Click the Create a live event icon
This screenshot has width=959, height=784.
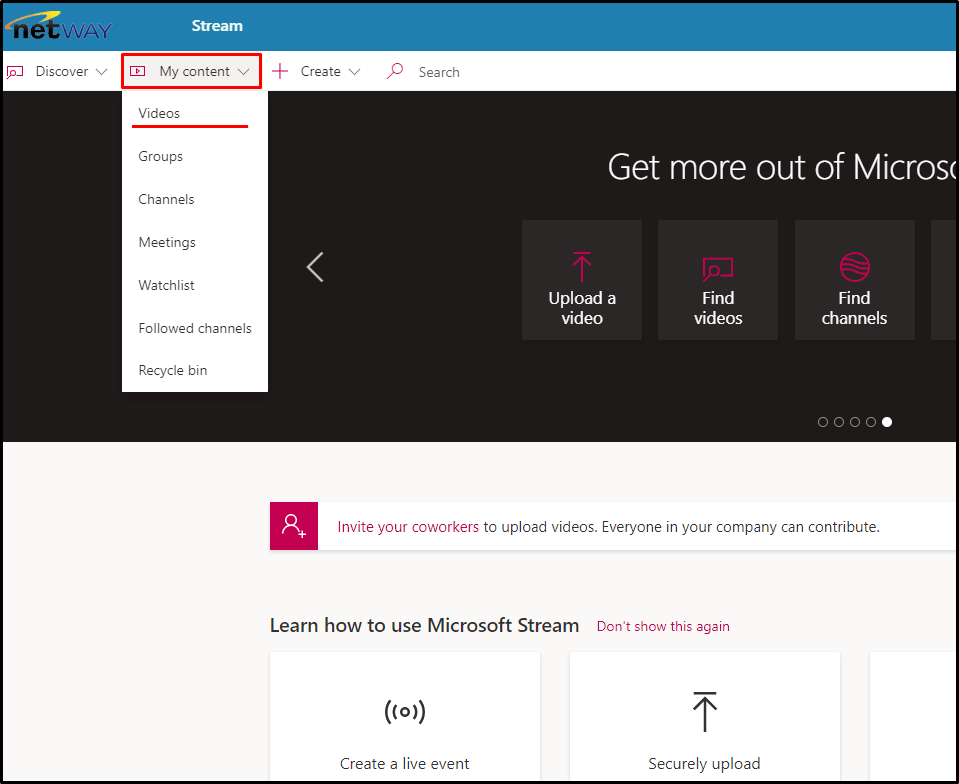(404, 712)
